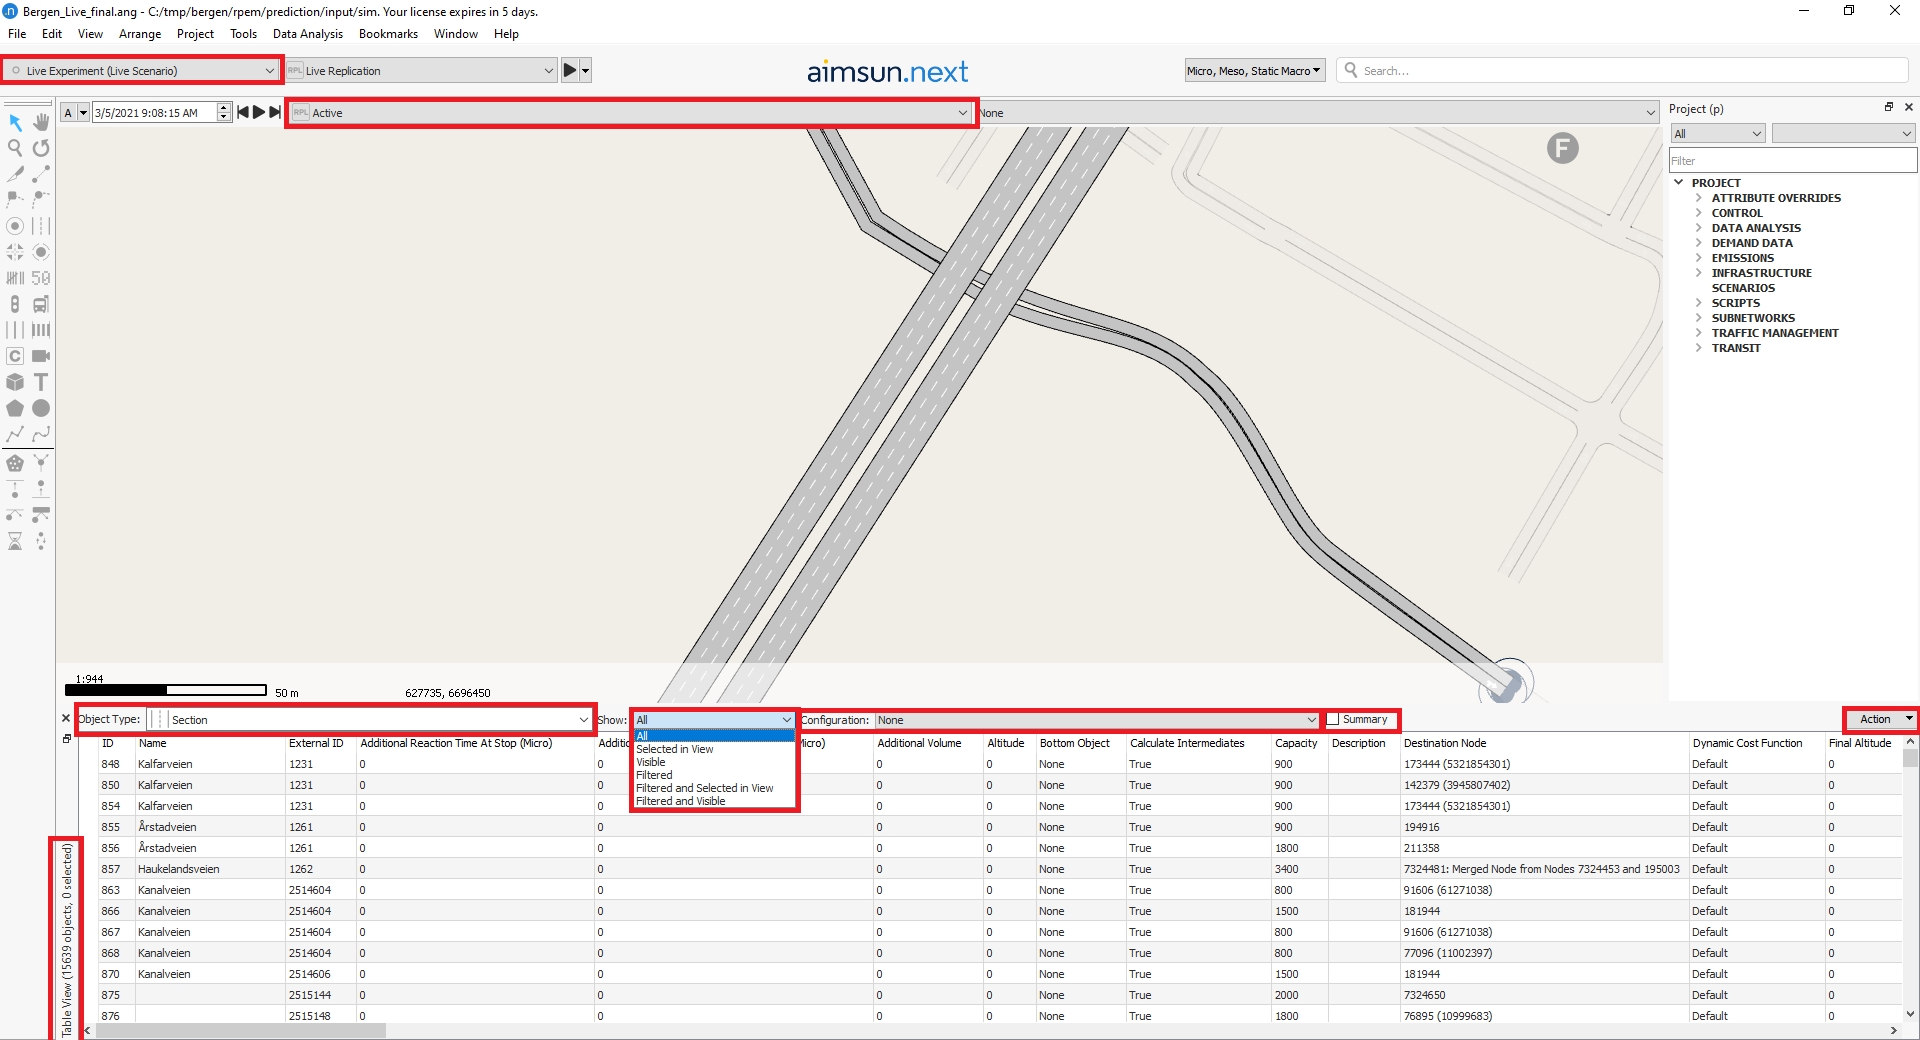Enable the Summary checkbox

coord(1333,720)
